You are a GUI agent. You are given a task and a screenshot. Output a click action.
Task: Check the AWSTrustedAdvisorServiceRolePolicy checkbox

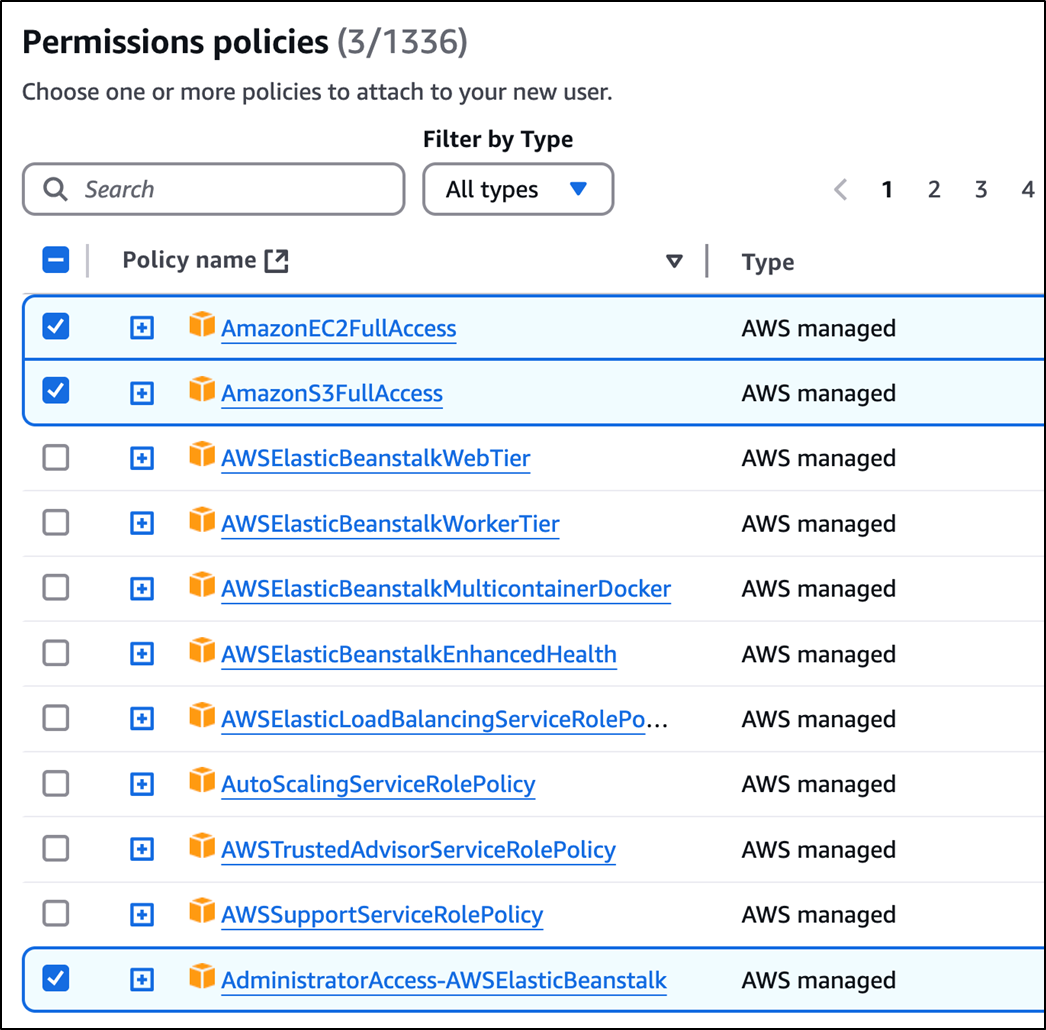click(55, 849)
